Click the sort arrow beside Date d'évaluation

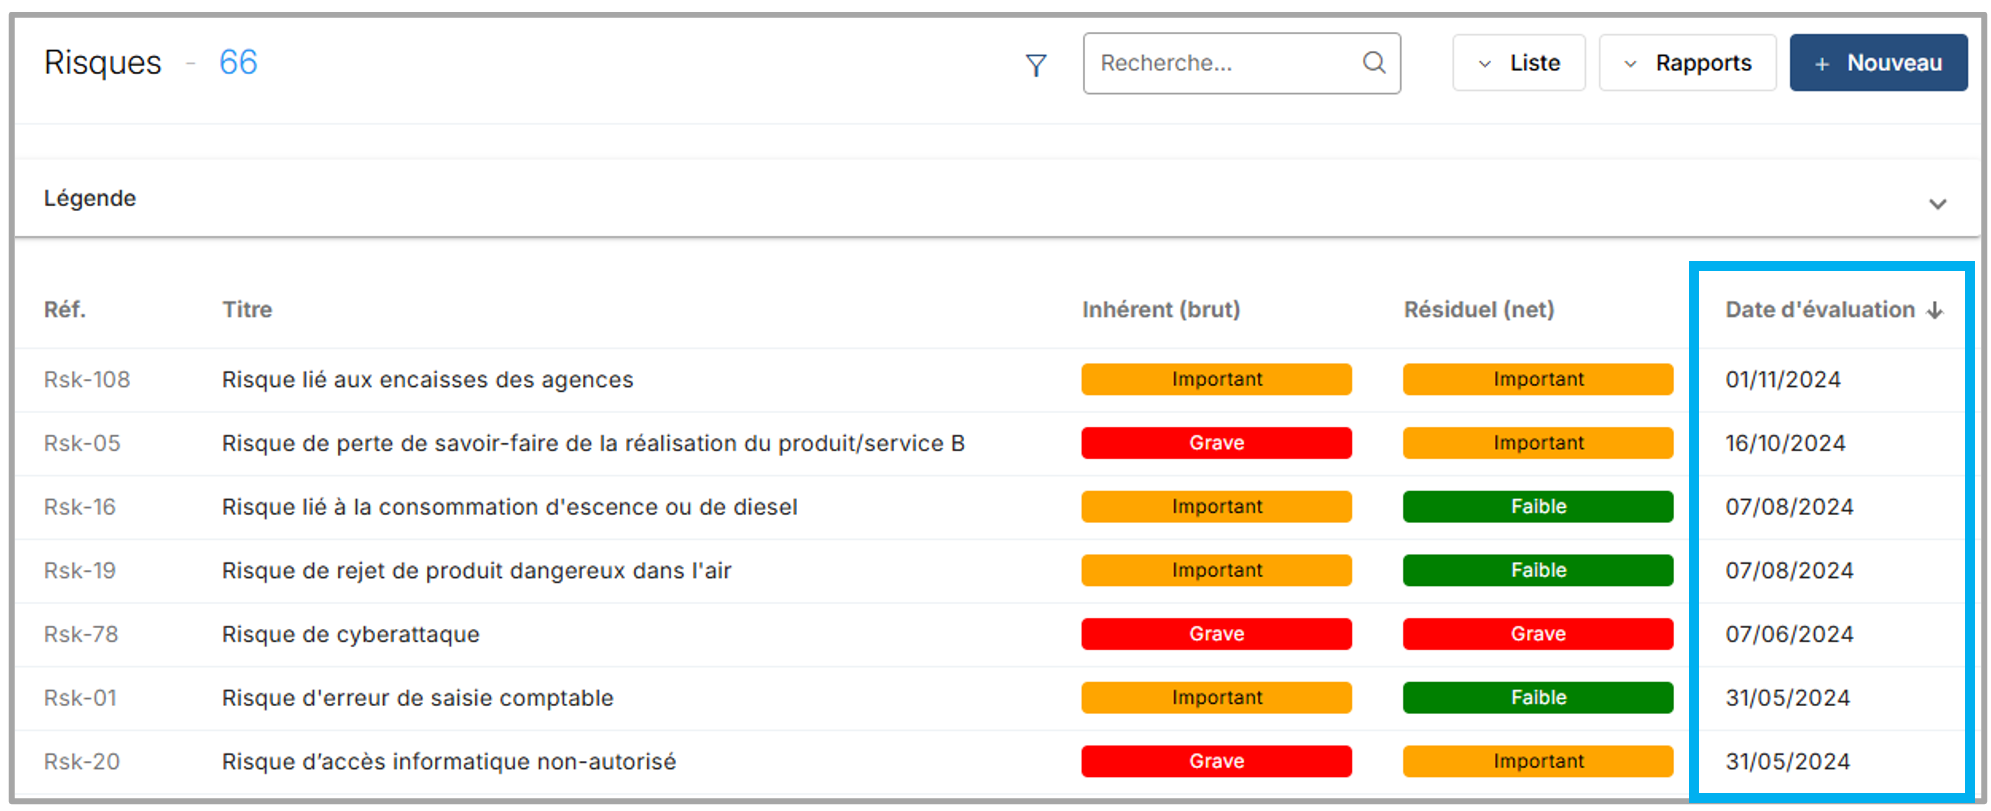pos(1935,310)
